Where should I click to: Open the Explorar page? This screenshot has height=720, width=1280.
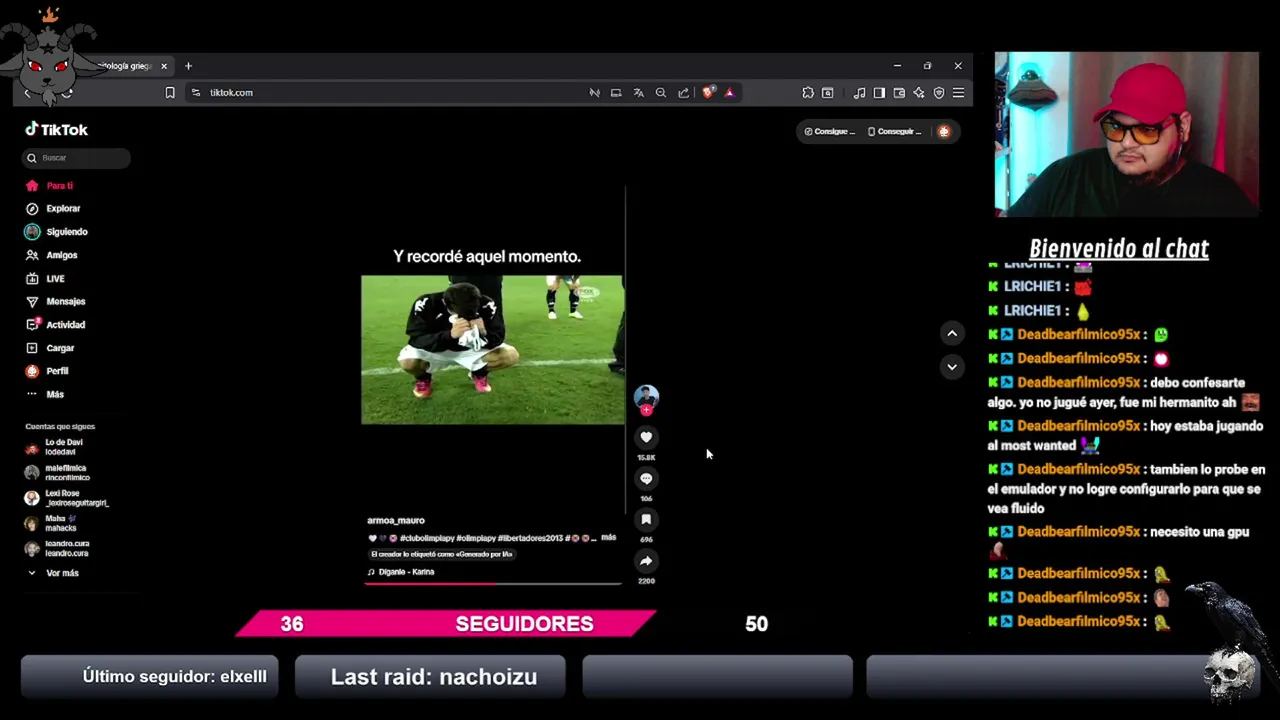(x=54, y=209)
